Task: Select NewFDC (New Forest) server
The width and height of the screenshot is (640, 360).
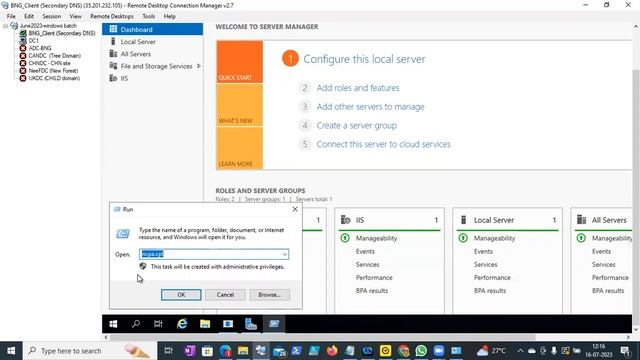Action: (x=53, y=71)
